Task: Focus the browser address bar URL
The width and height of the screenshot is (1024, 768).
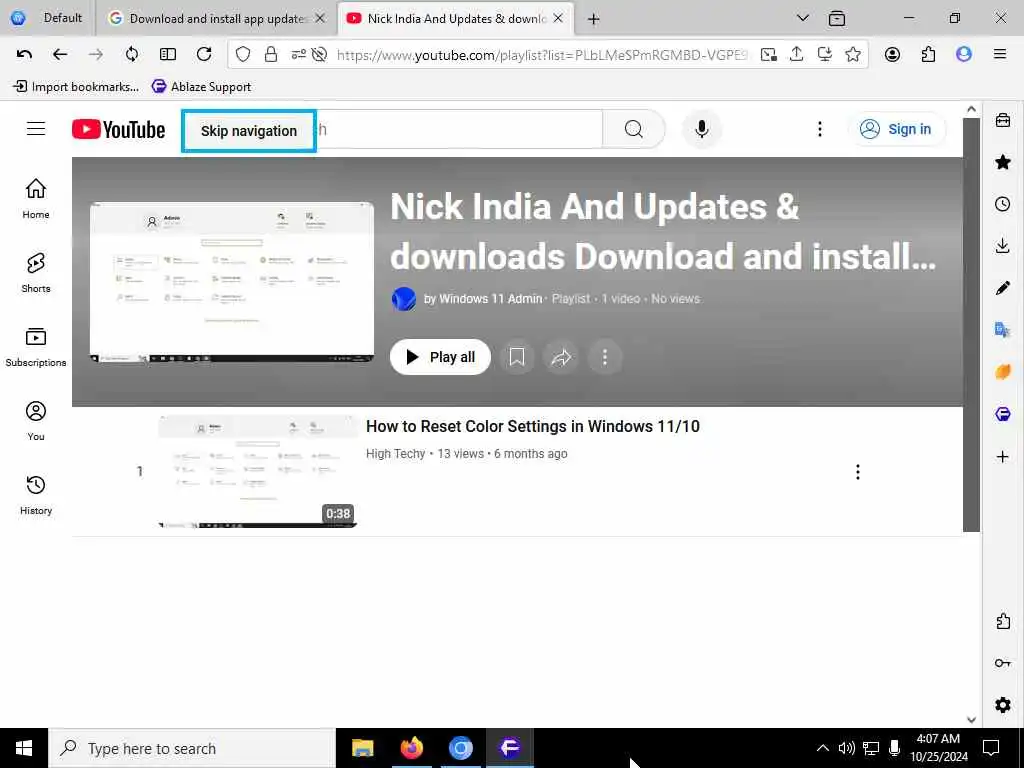Action: point(542,55)
